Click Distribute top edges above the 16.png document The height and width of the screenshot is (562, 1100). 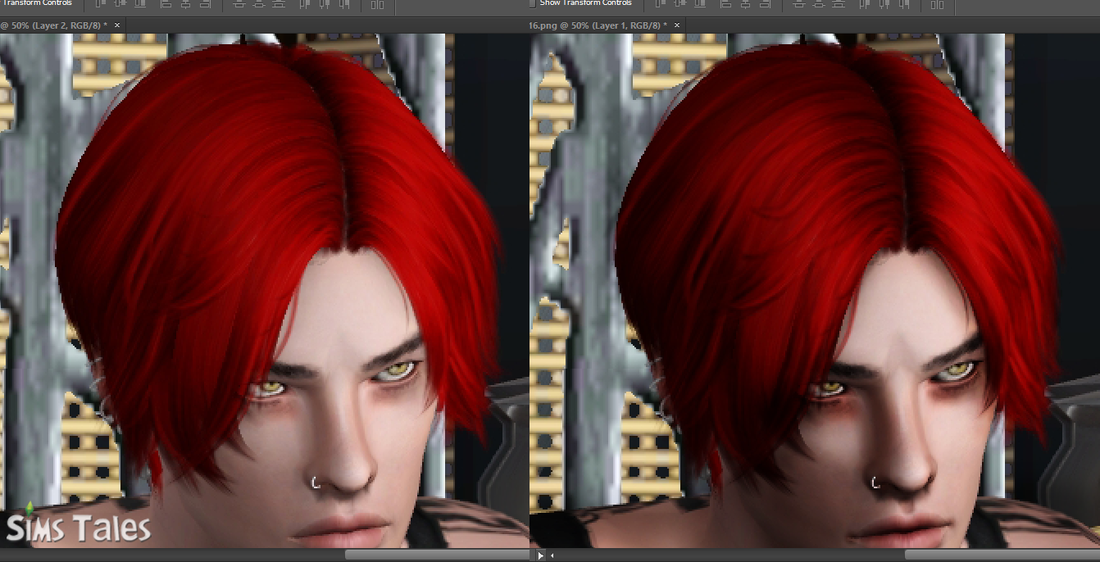coord(798,4)
